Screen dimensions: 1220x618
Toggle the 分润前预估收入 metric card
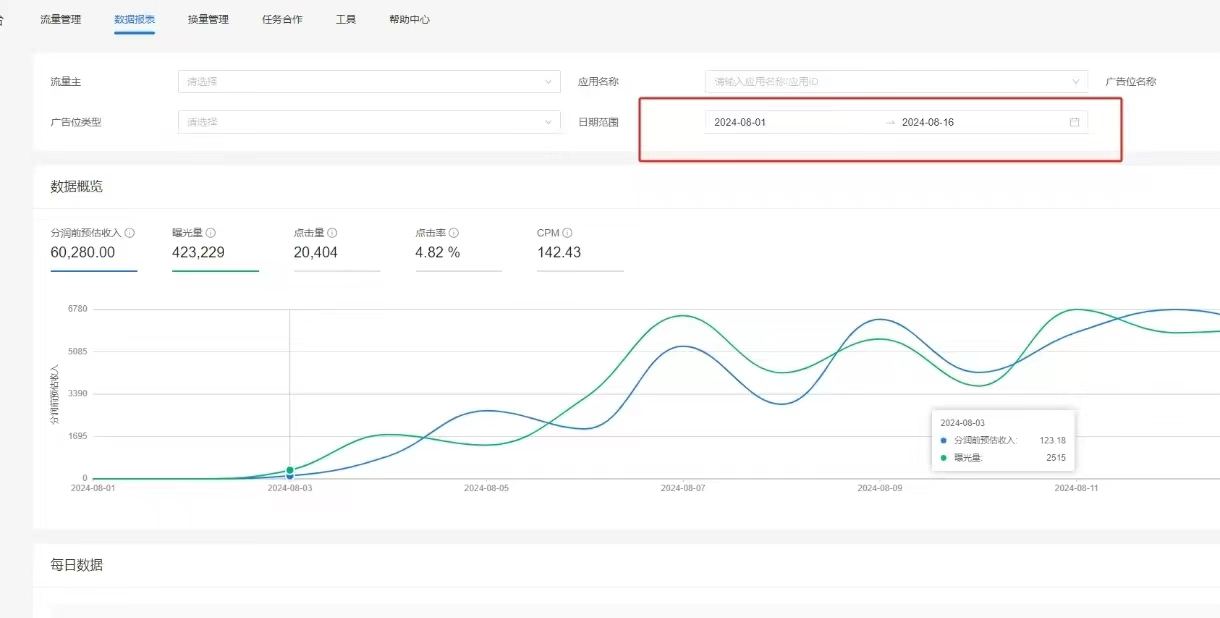93,252
